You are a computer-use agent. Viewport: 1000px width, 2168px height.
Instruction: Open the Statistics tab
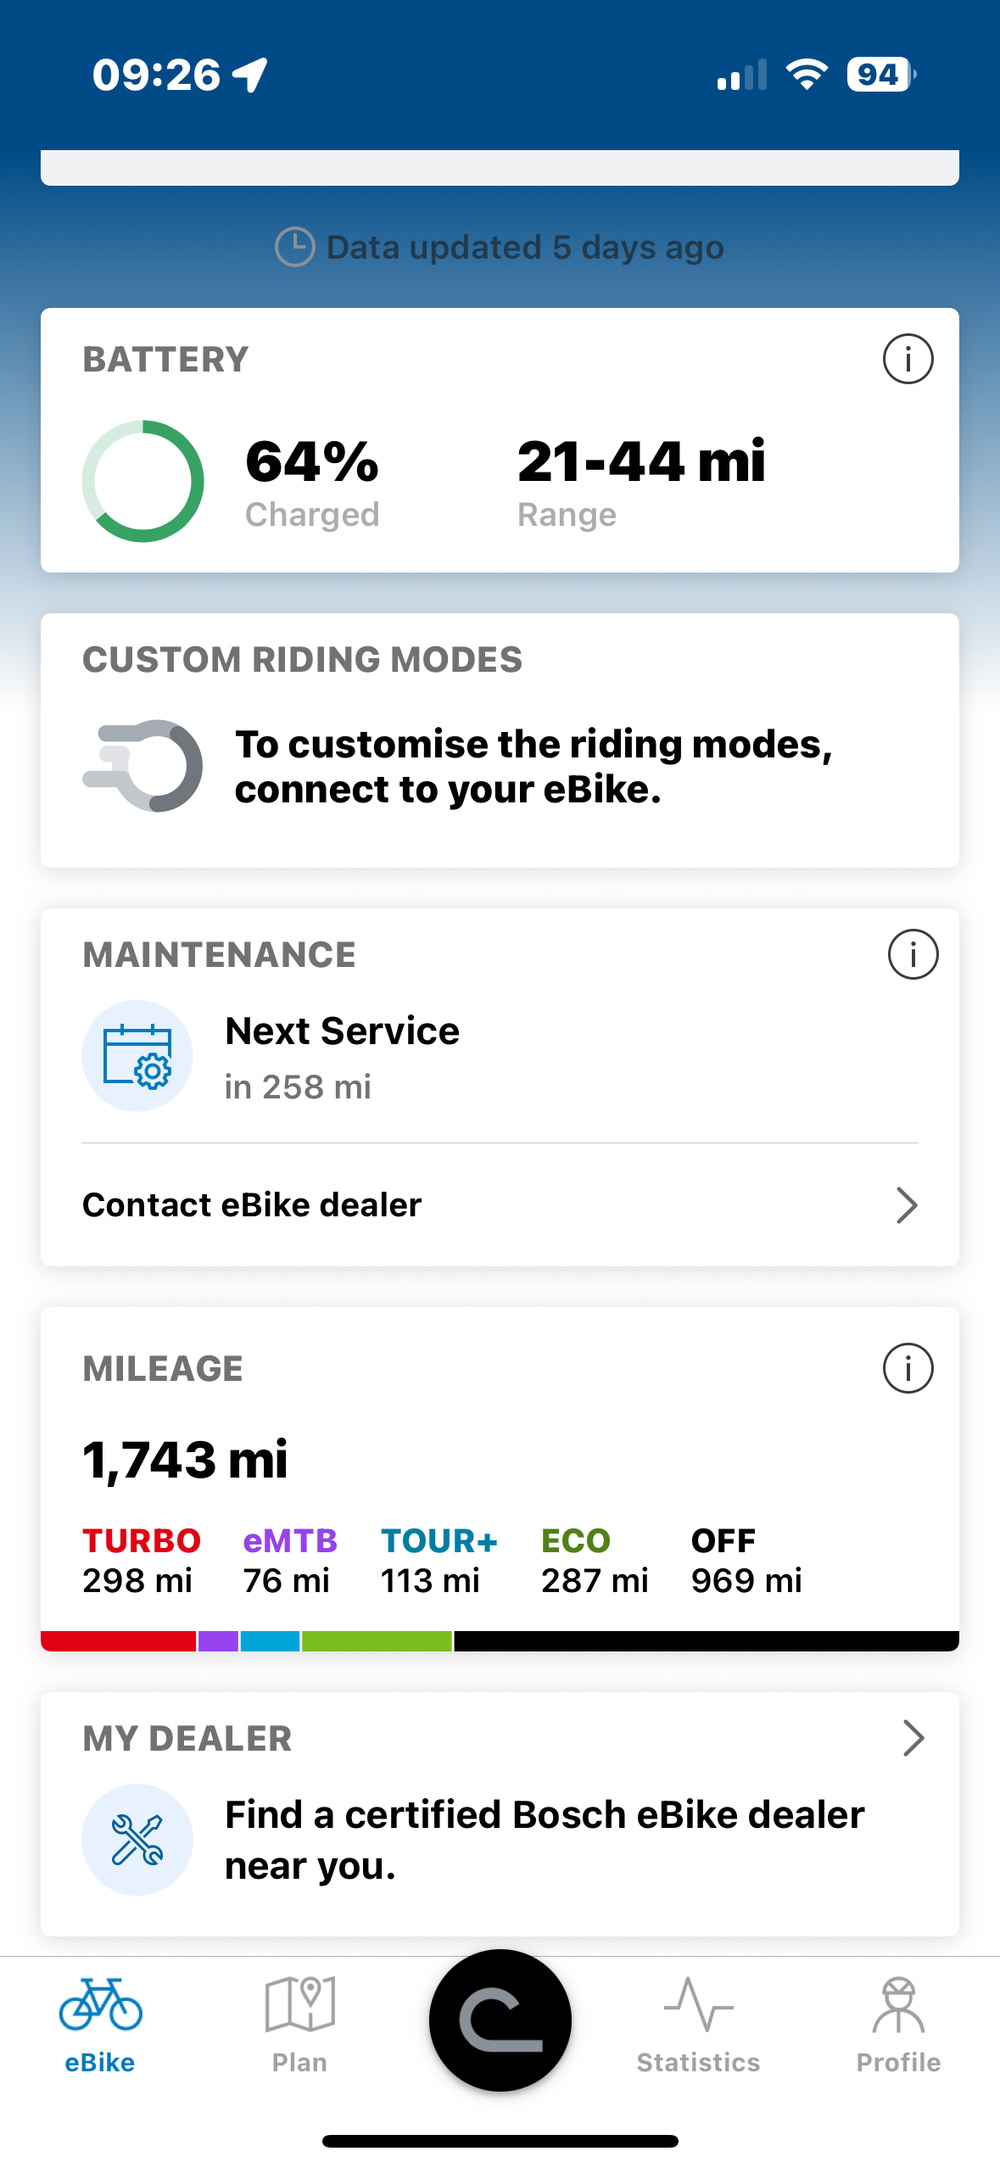[698, 2024]
